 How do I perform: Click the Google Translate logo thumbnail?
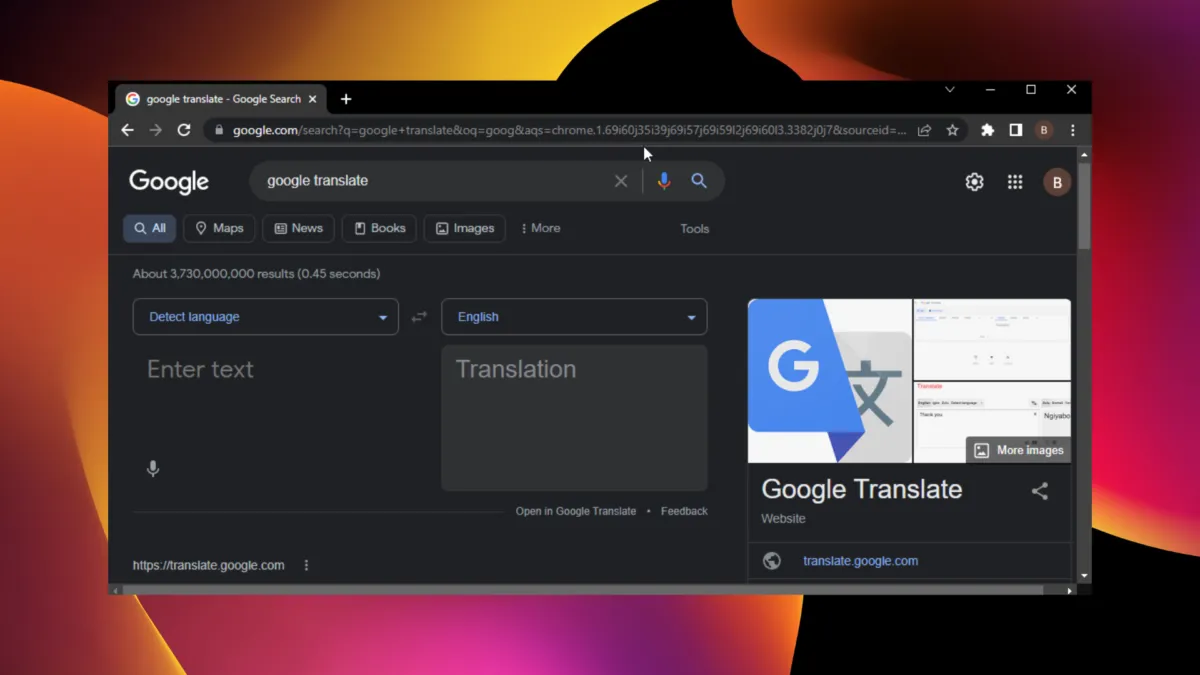pyautogui.click(x=830, y=381)
